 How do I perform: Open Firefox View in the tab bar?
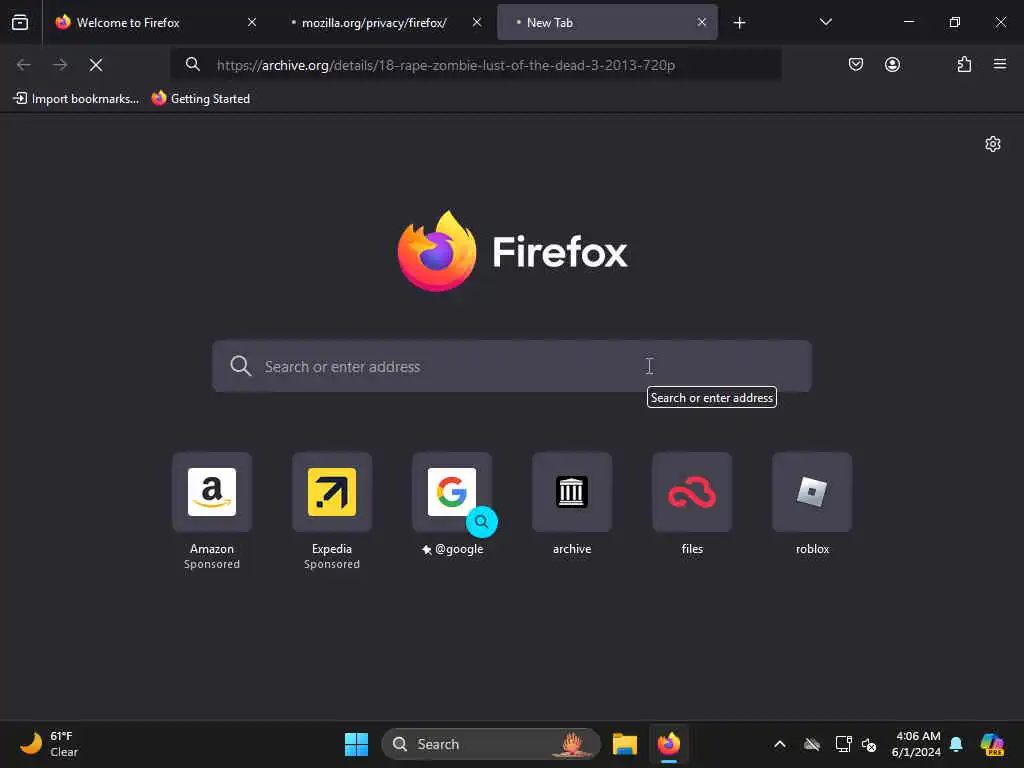pyautogui.click(x=20, y=22)
